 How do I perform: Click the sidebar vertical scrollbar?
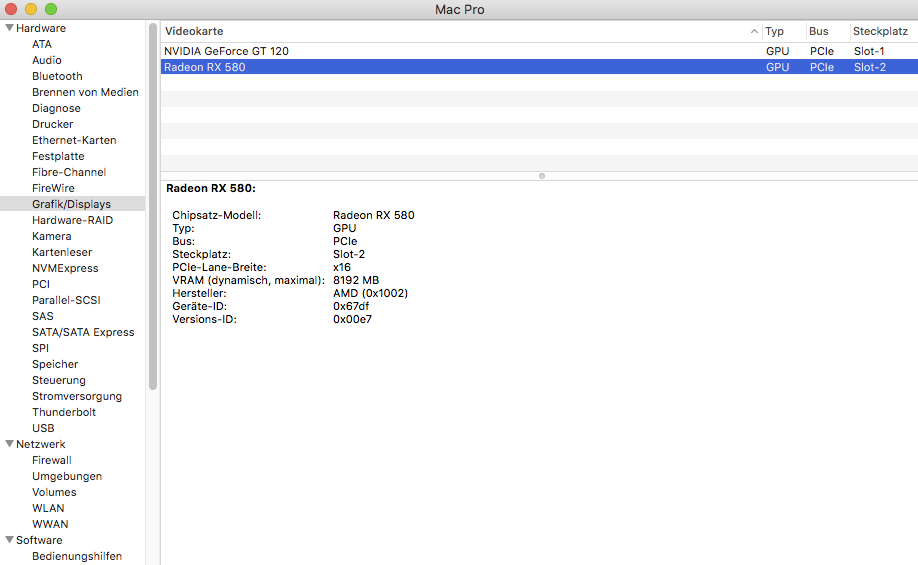[153, 206]
